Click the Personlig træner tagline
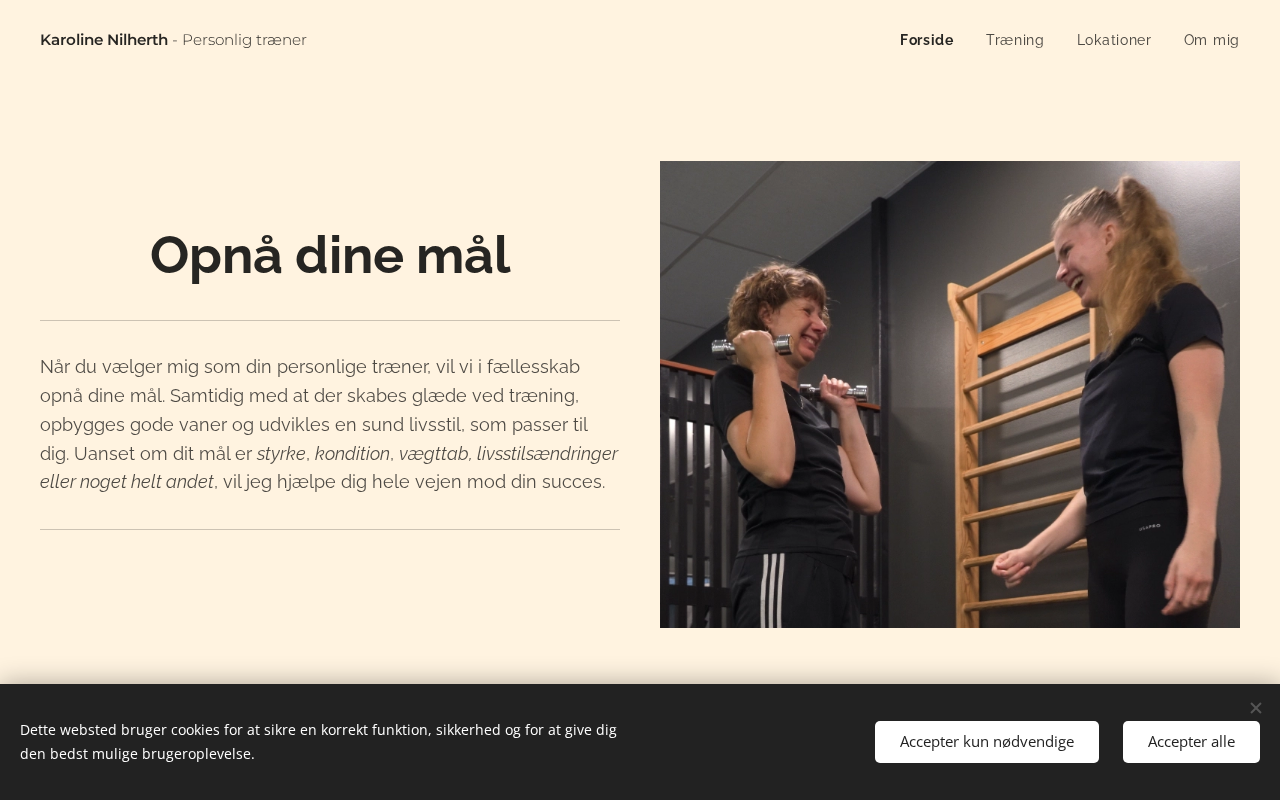 point(244,40)
